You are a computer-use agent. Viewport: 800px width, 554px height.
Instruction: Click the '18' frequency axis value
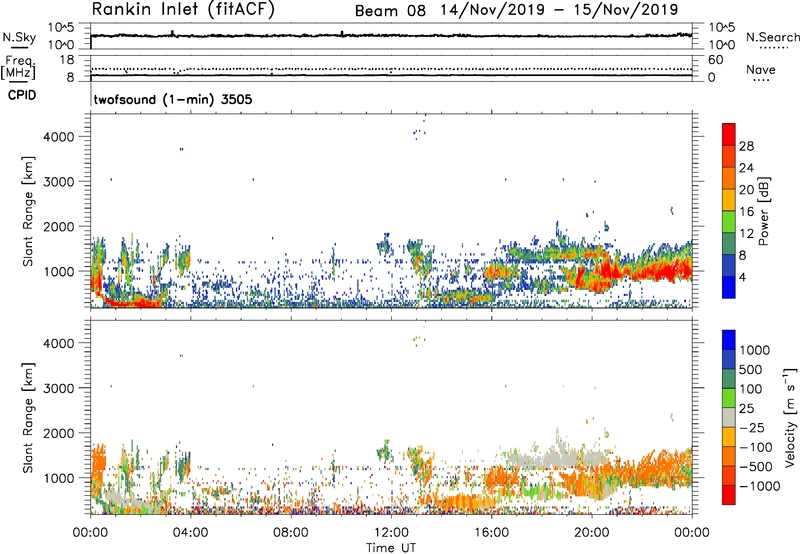click(x=67, y=60)
